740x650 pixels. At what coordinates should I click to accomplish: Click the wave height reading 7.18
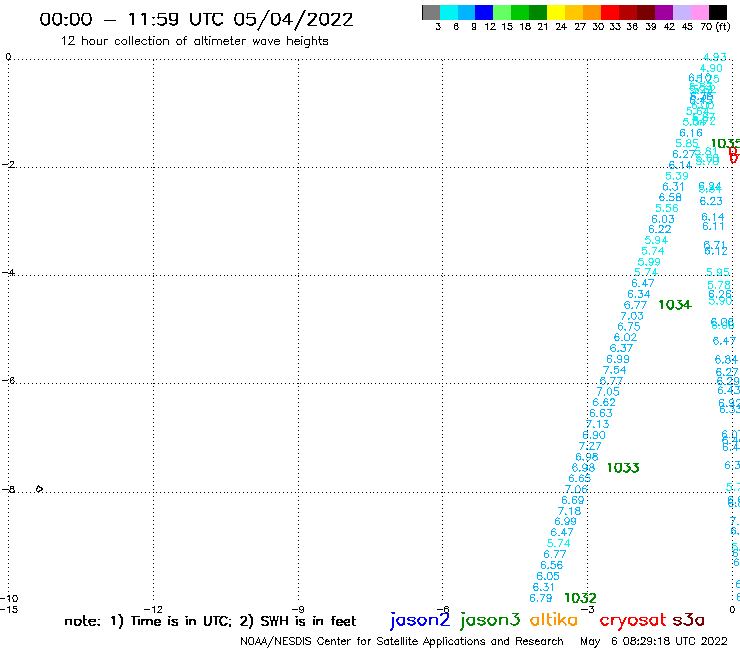point(569,511)
